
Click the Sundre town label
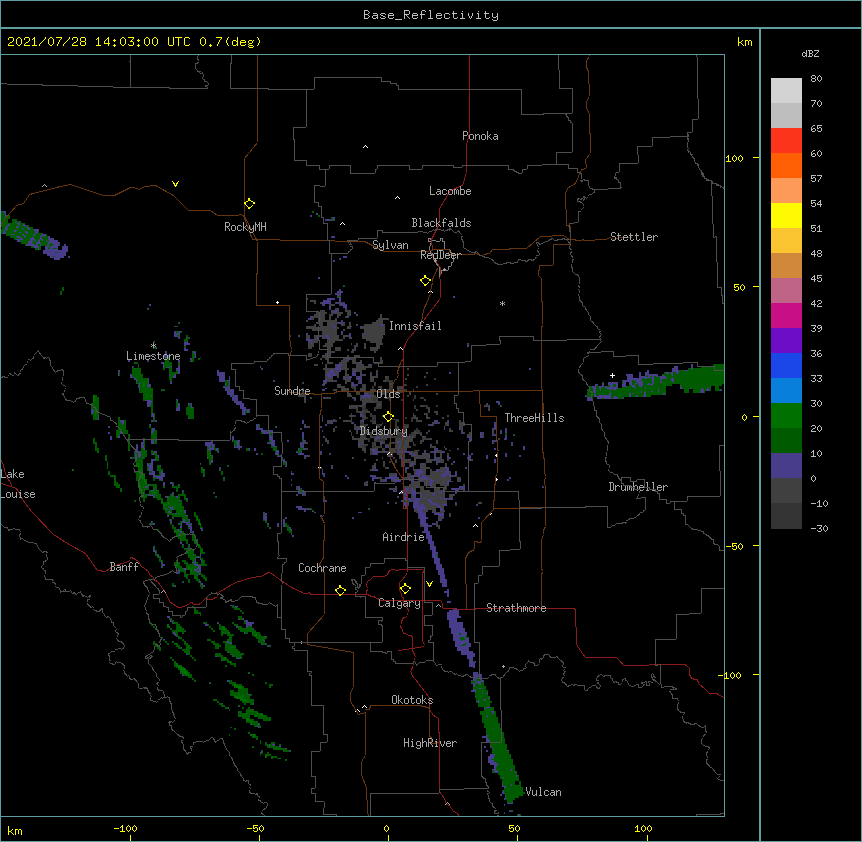click(x=292, y=391)
